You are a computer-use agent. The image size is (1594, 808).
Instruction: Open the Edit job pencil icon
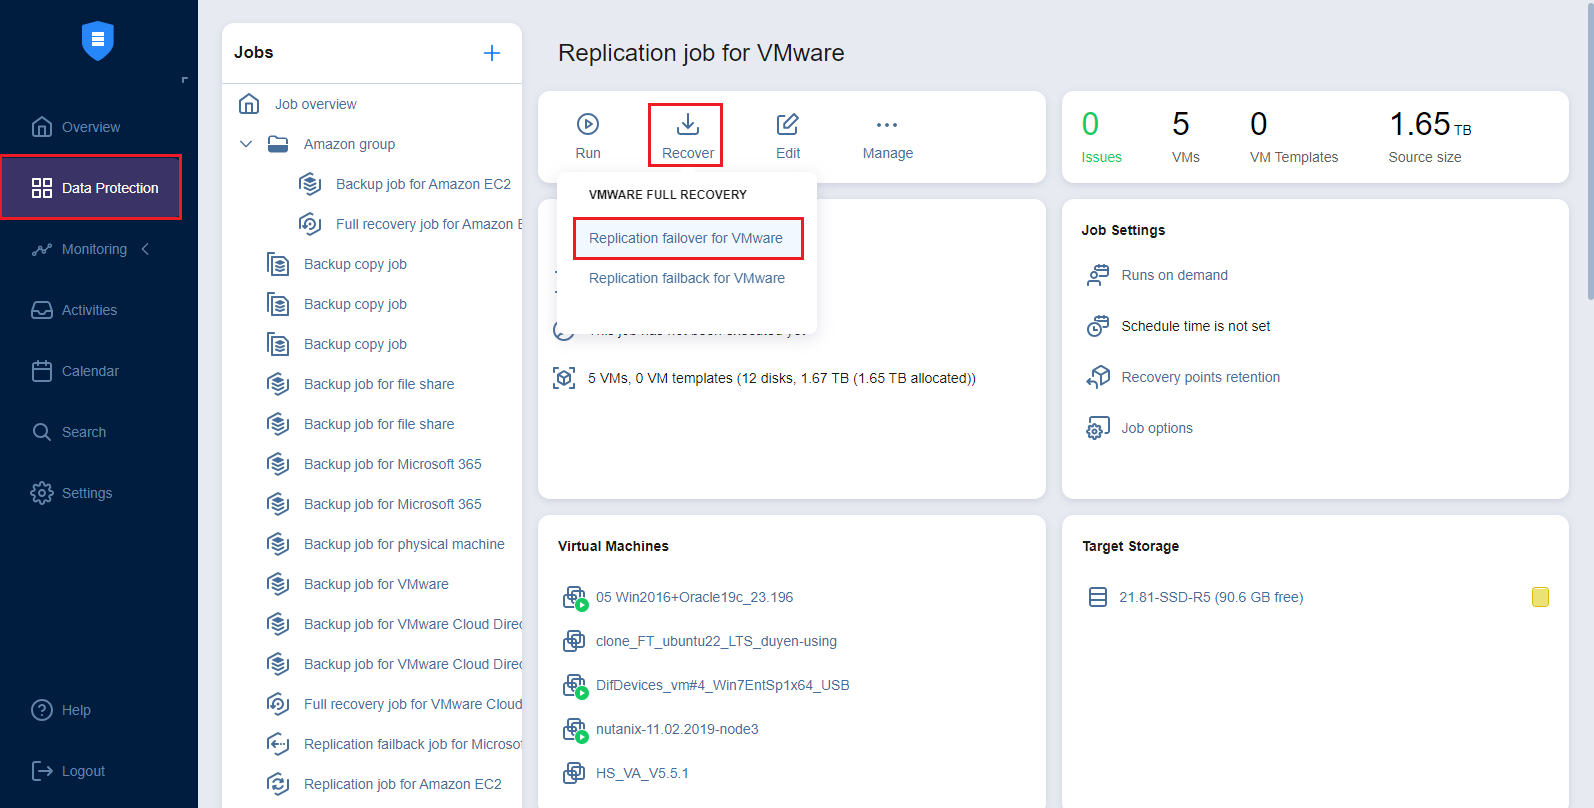(788, 125)
